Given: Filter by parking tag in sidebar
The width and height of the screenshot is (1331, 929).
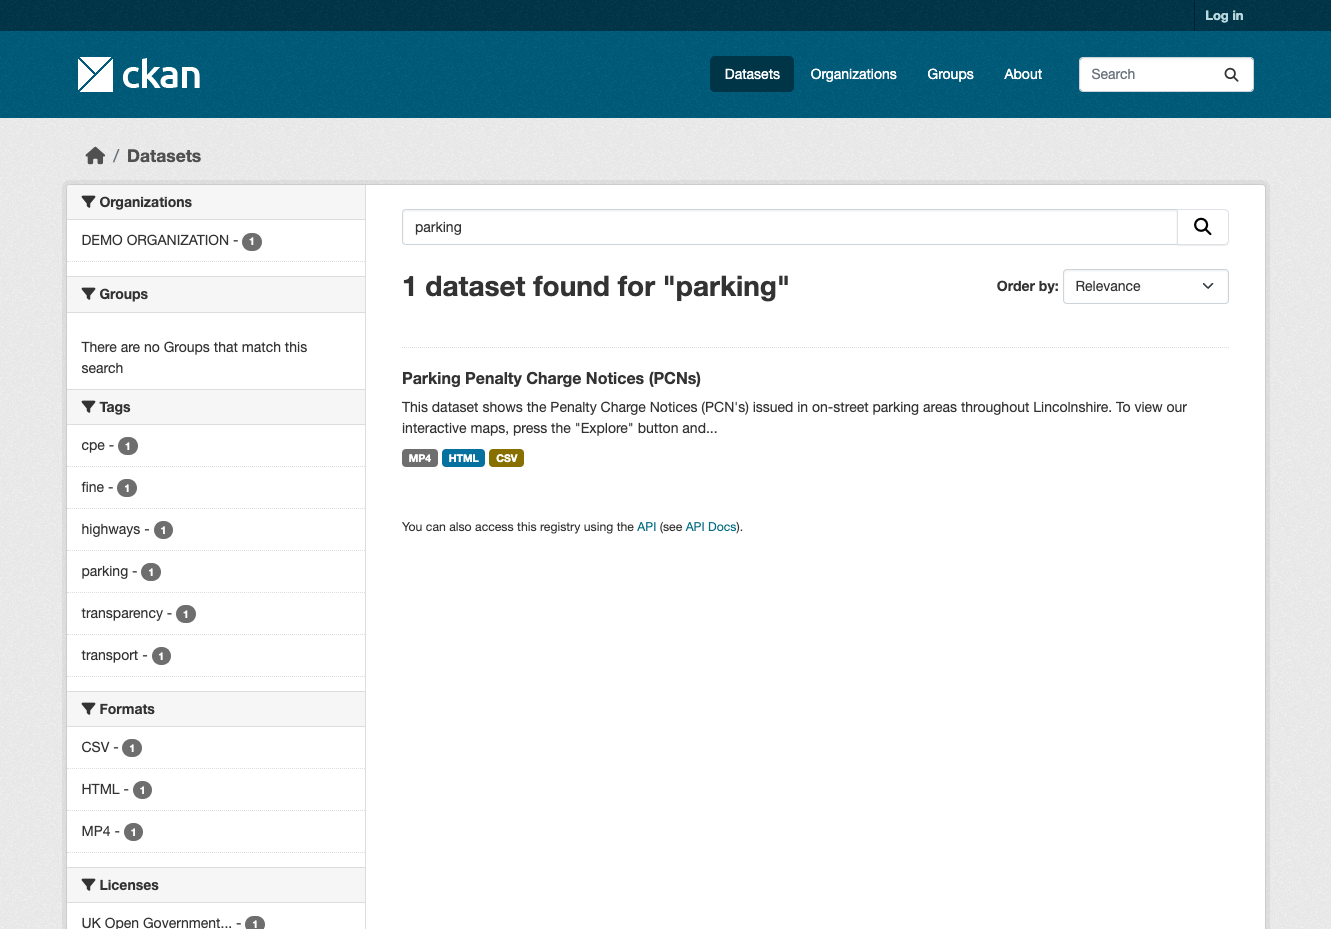Looking at the screenshot, I should (216, 572).
